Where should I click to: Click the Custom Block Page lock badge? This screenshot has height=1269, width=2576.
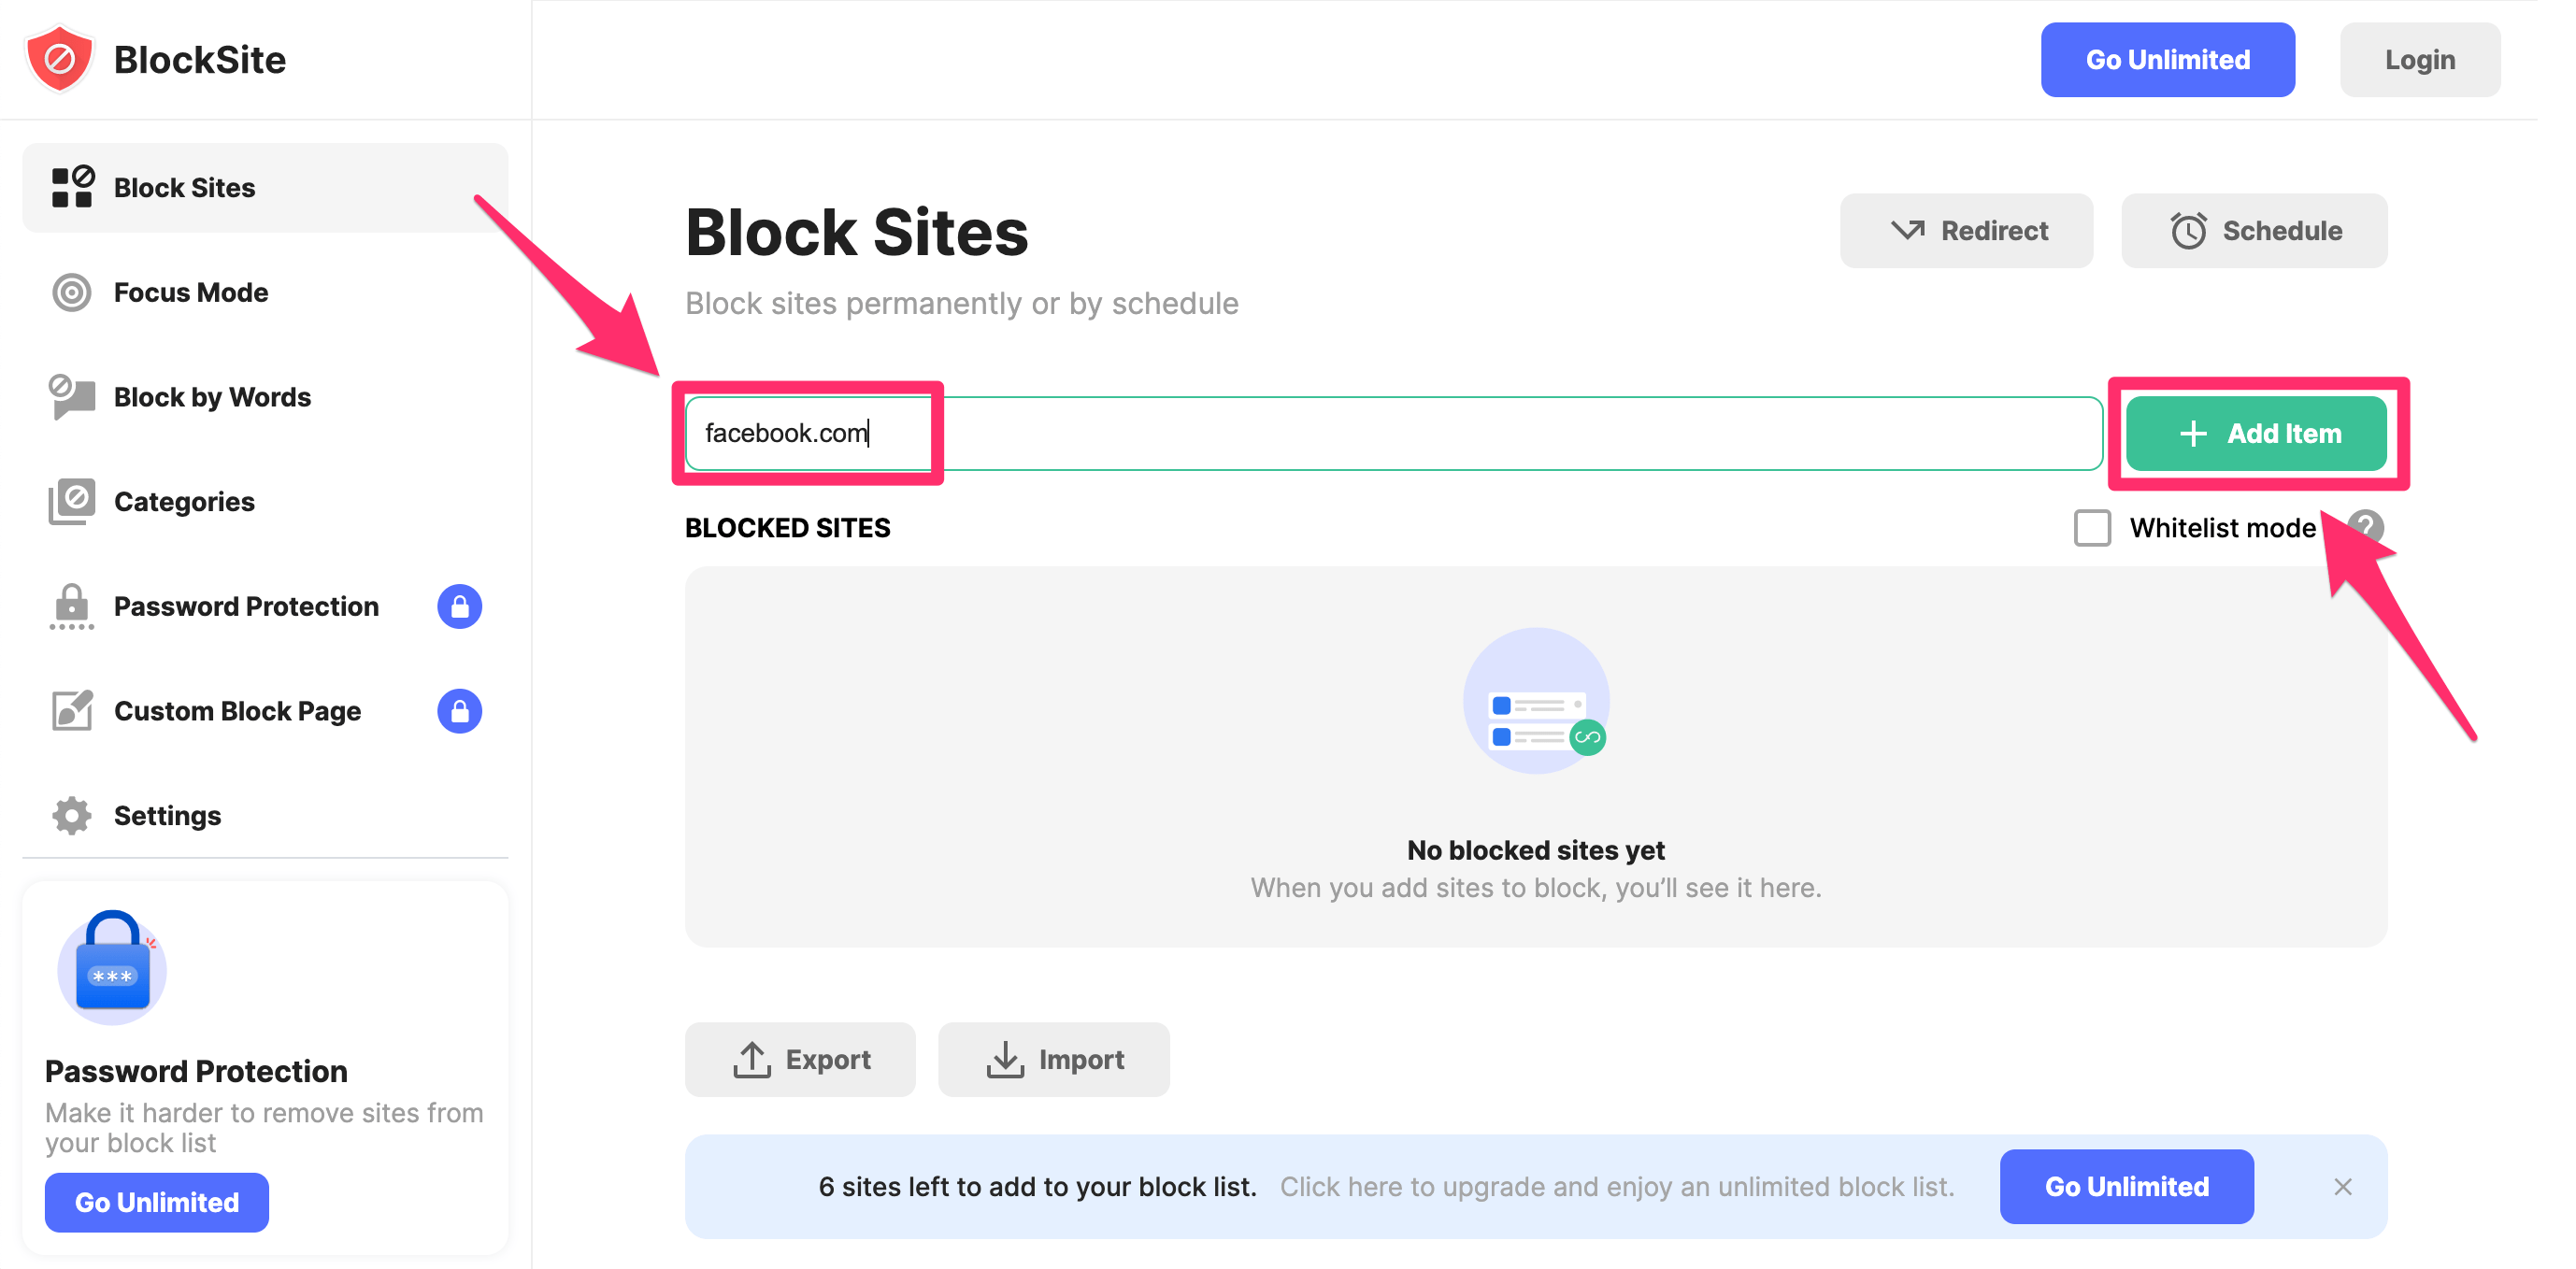[x=459, y=711]
